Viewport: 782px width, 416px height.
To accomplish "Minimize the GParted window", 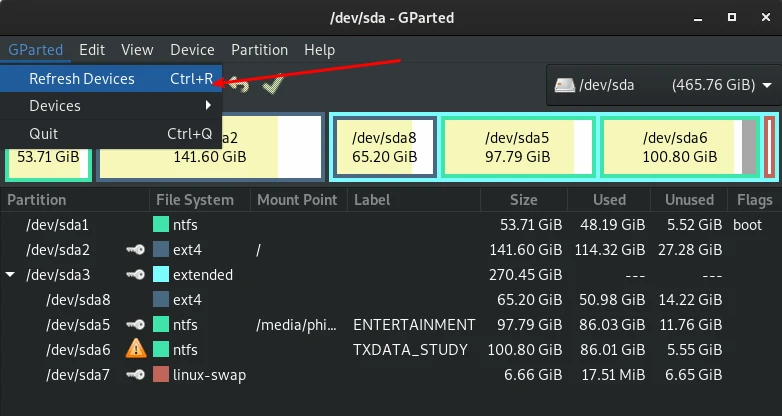I will click(x=698, y=18).
